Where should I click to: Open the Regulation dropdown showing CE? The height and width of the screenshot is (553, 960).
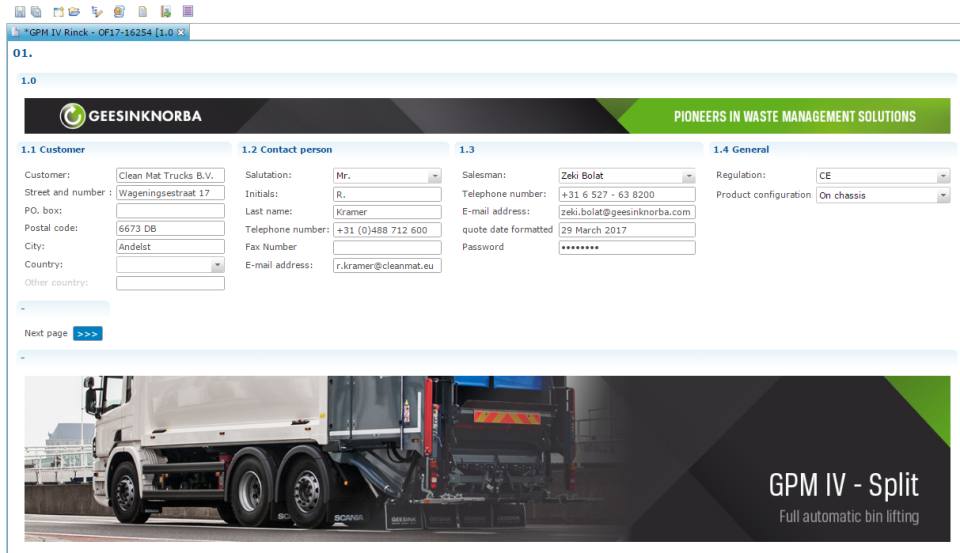tap(943, 176)
